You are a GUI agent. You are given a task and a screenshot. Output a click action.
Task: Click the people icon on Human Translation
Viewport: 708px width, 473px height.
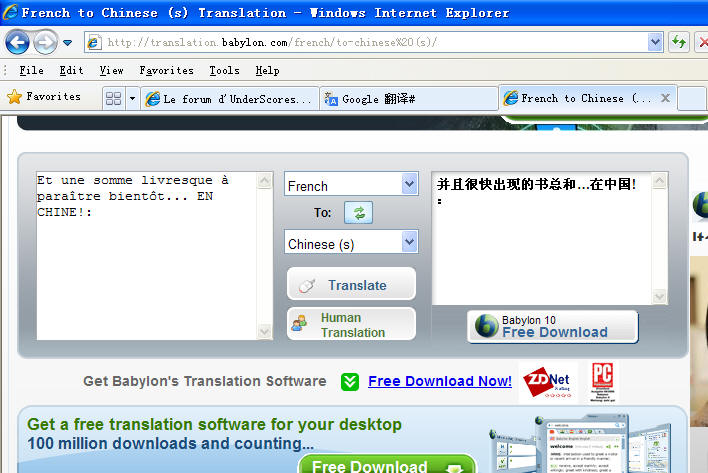pyautogui.click(x=299, y=323)
